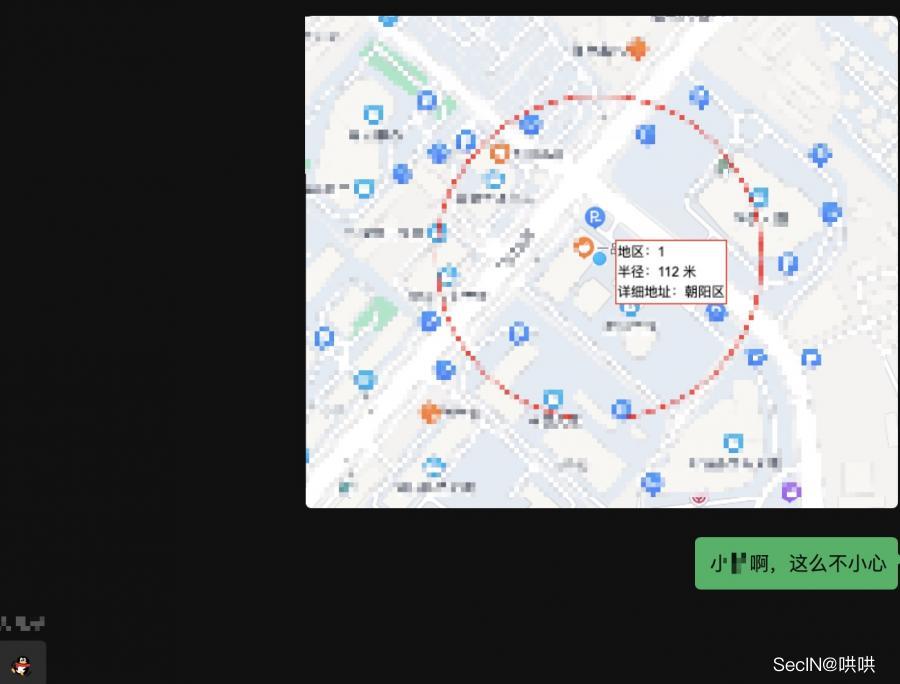900x684 pixels.
Task: Select the green chat bubble ending with 这么不小心
Action: (796, 563)
